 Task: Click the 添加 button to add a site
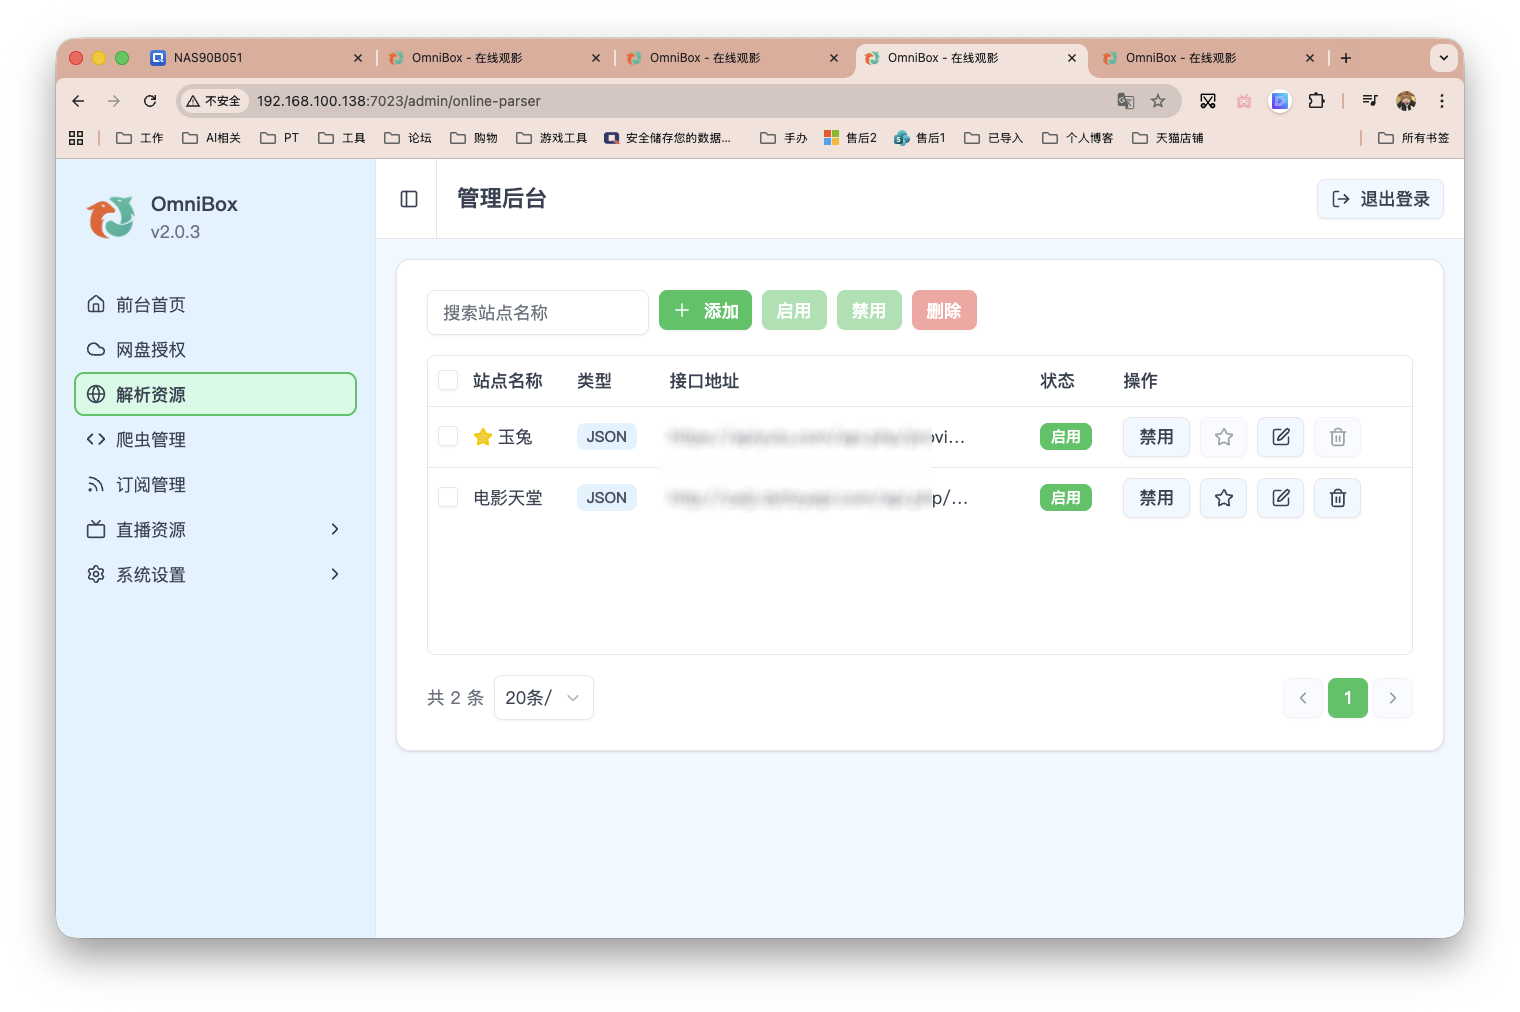point(705,310)
